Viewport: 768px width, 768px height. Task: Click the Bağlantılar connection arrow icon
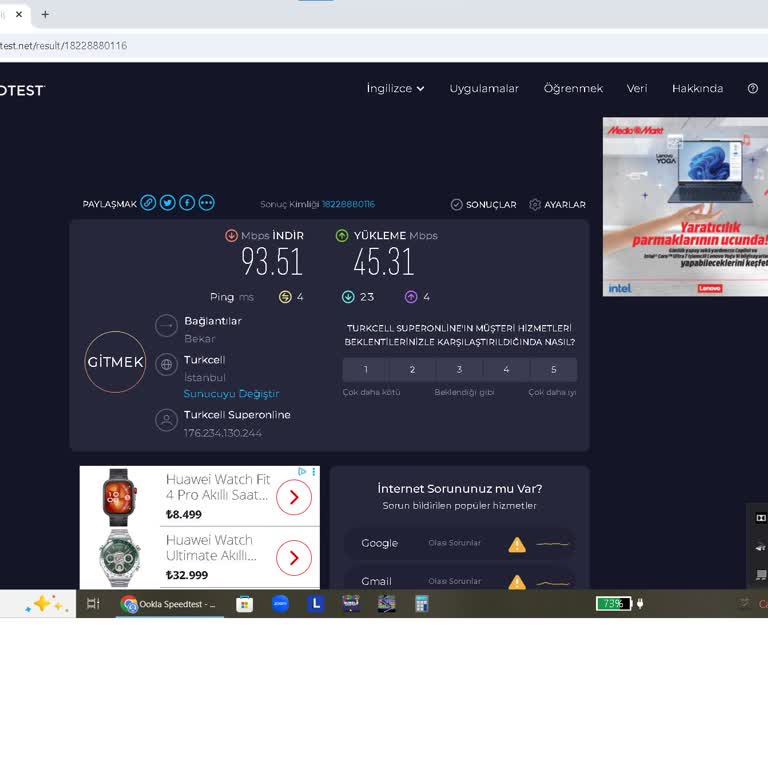[166, 326]
